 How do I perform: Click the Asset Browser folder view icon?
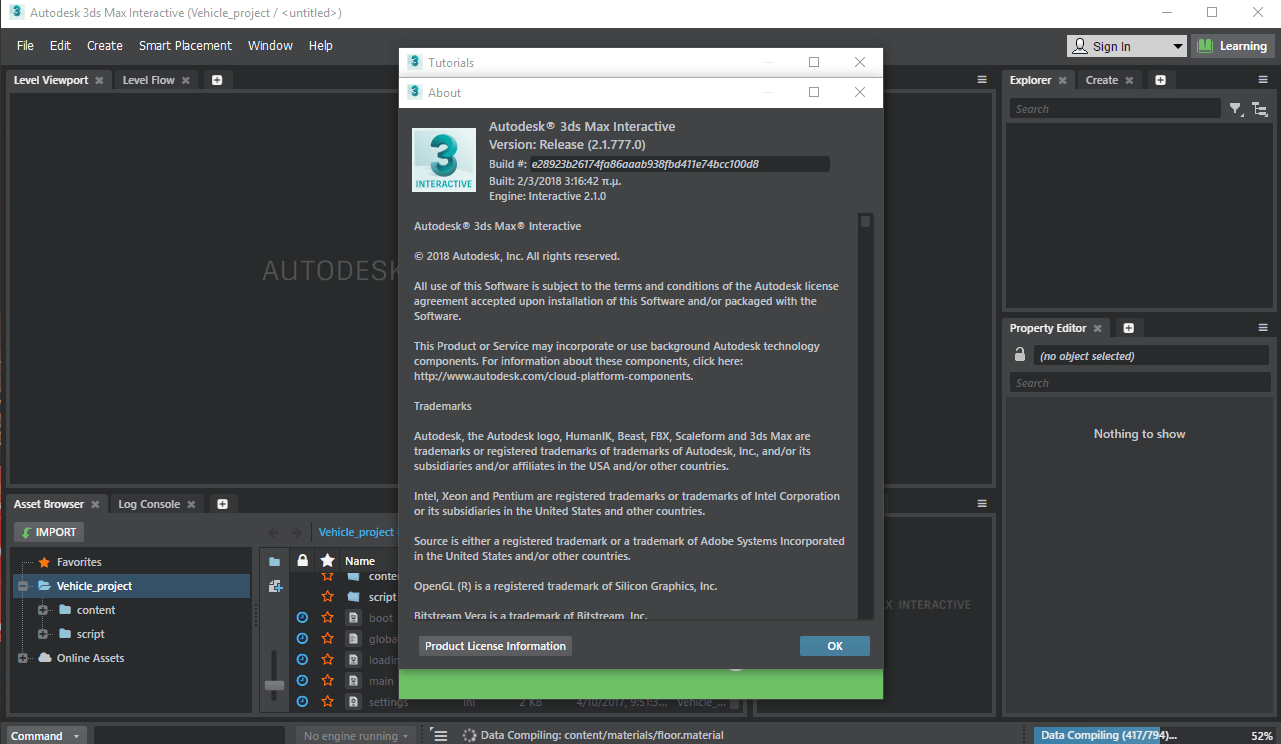274,562
